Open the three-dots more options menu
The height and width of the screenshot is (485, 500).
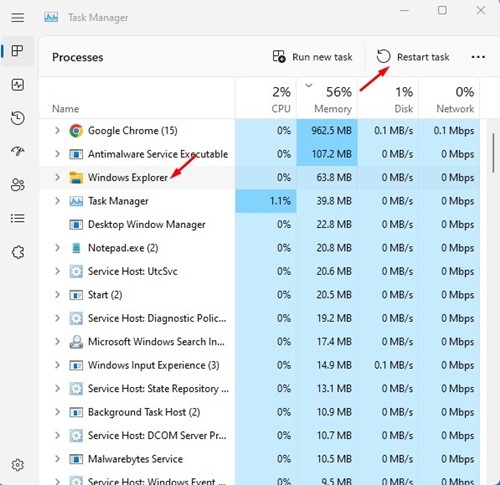click(x=478, y=57)
